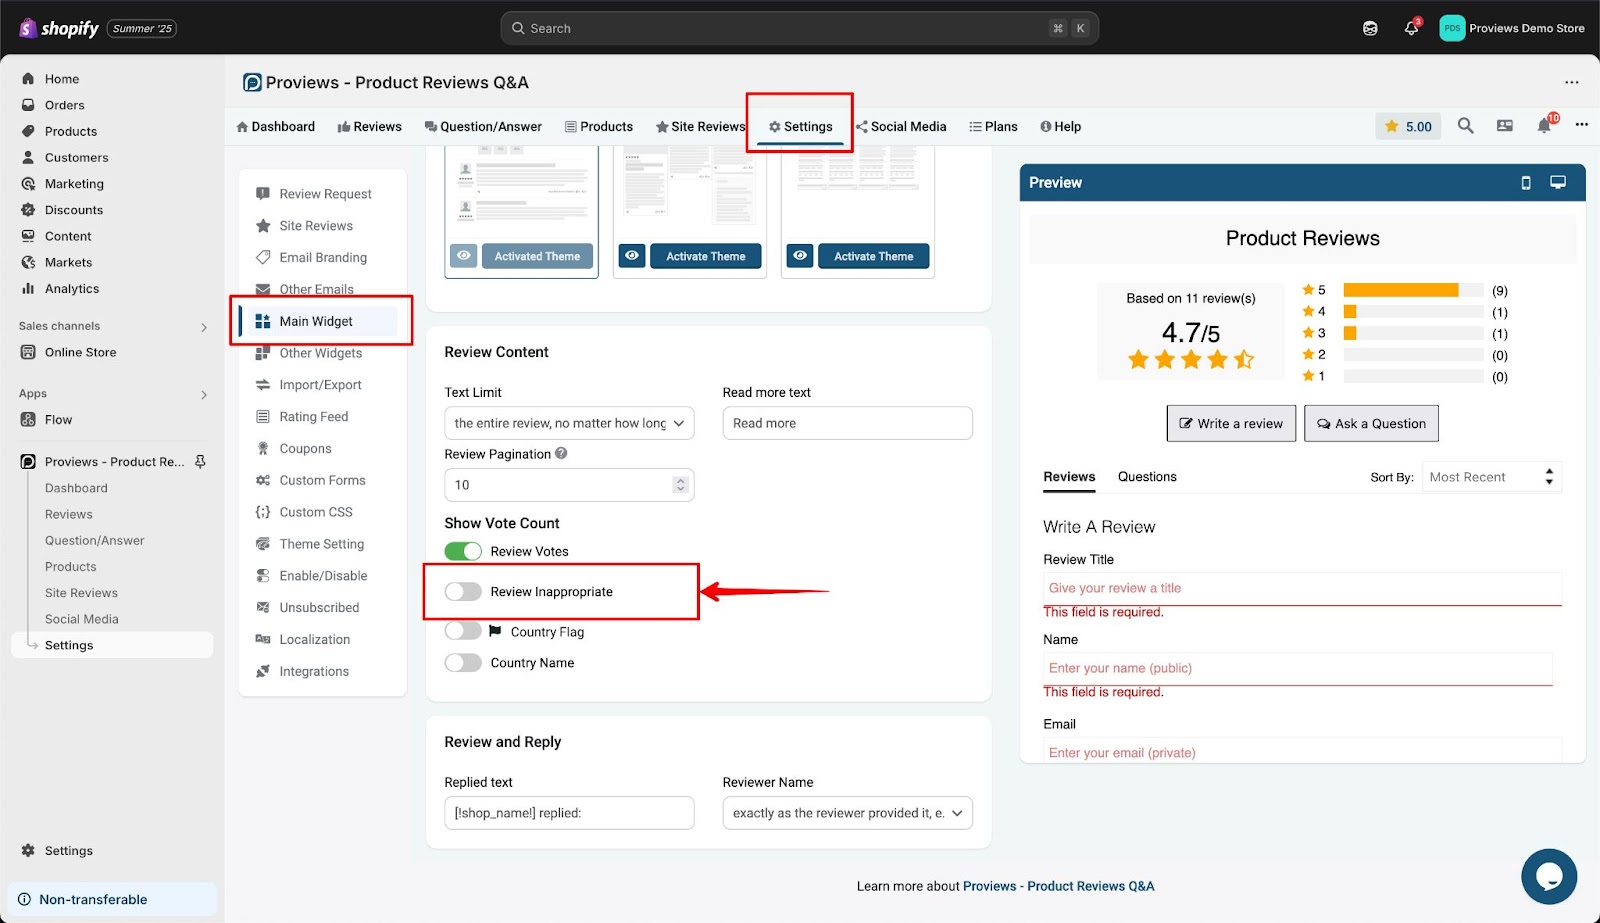Expand Apps section in sidebar

click(204, 395)
